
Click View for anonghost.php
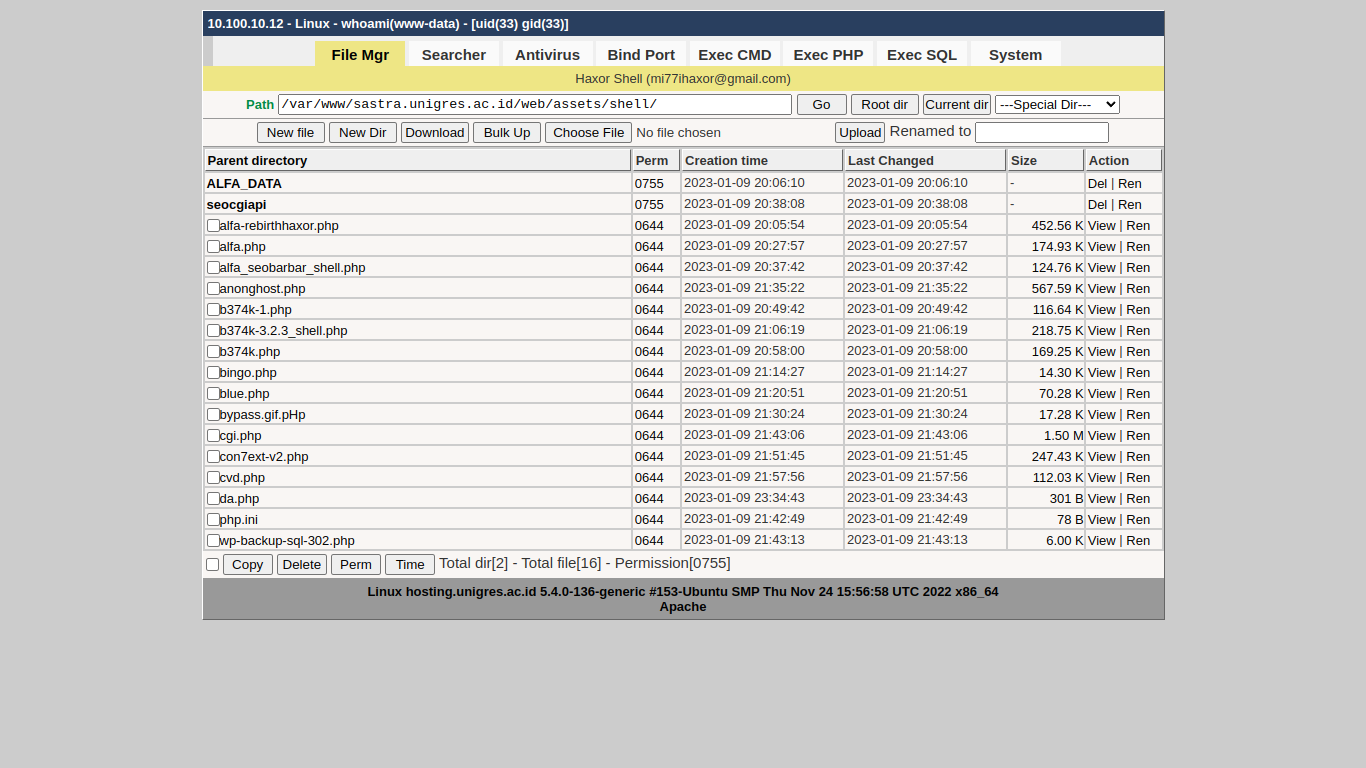point(1102,289)
